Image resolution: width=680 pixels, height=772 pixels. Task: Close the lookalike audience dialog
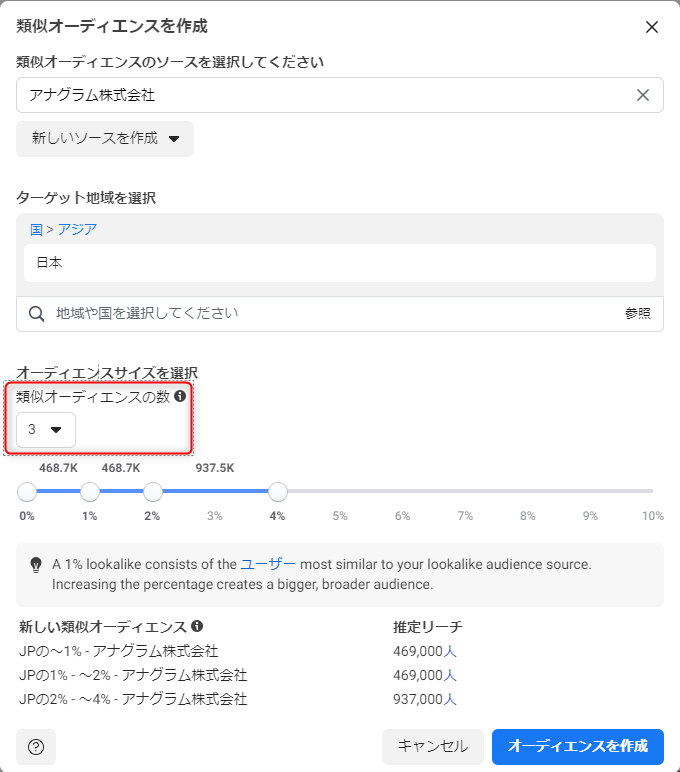(652, 27)
